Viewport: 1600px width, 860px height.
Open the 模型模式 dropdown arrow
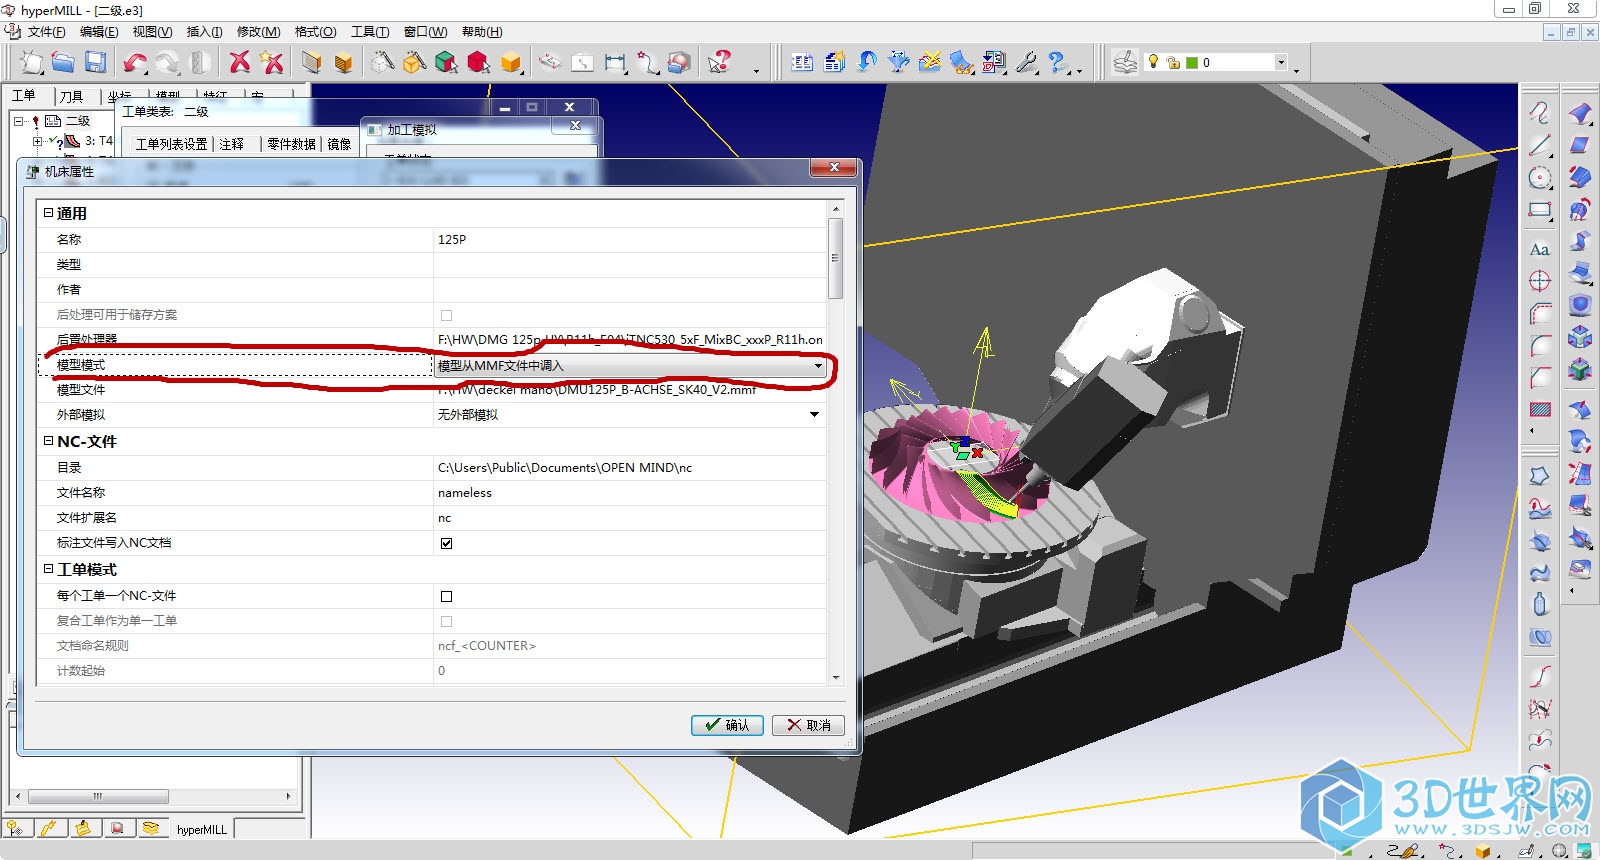coord(818,366)
